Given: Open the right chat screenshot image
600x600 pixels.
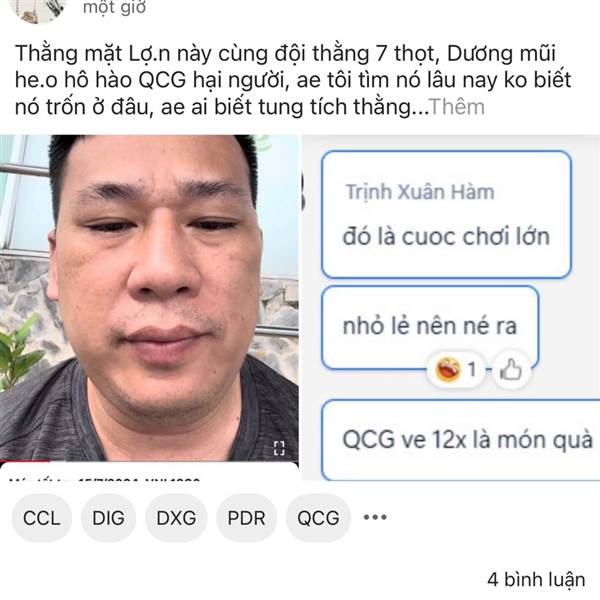Looking at the screenshot, I should click(451, 308).
